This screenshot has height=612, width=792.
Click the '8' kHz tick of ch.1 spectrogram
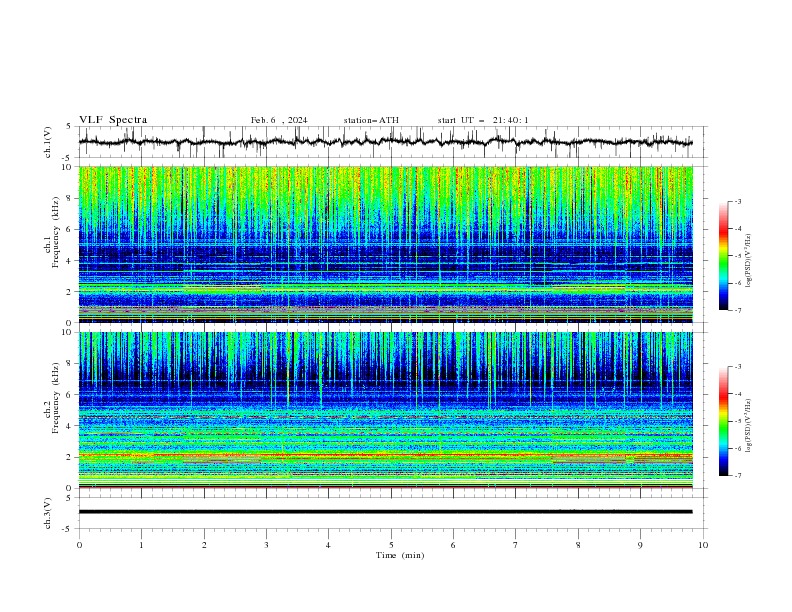70,198
